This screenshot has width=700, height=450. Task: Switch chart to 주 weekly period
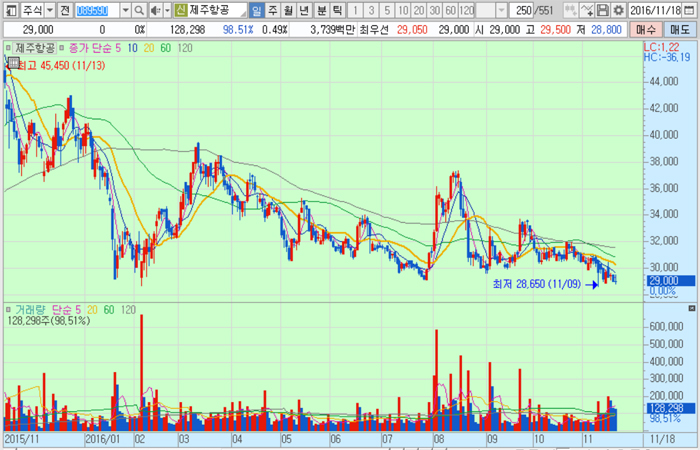point(272,10)
